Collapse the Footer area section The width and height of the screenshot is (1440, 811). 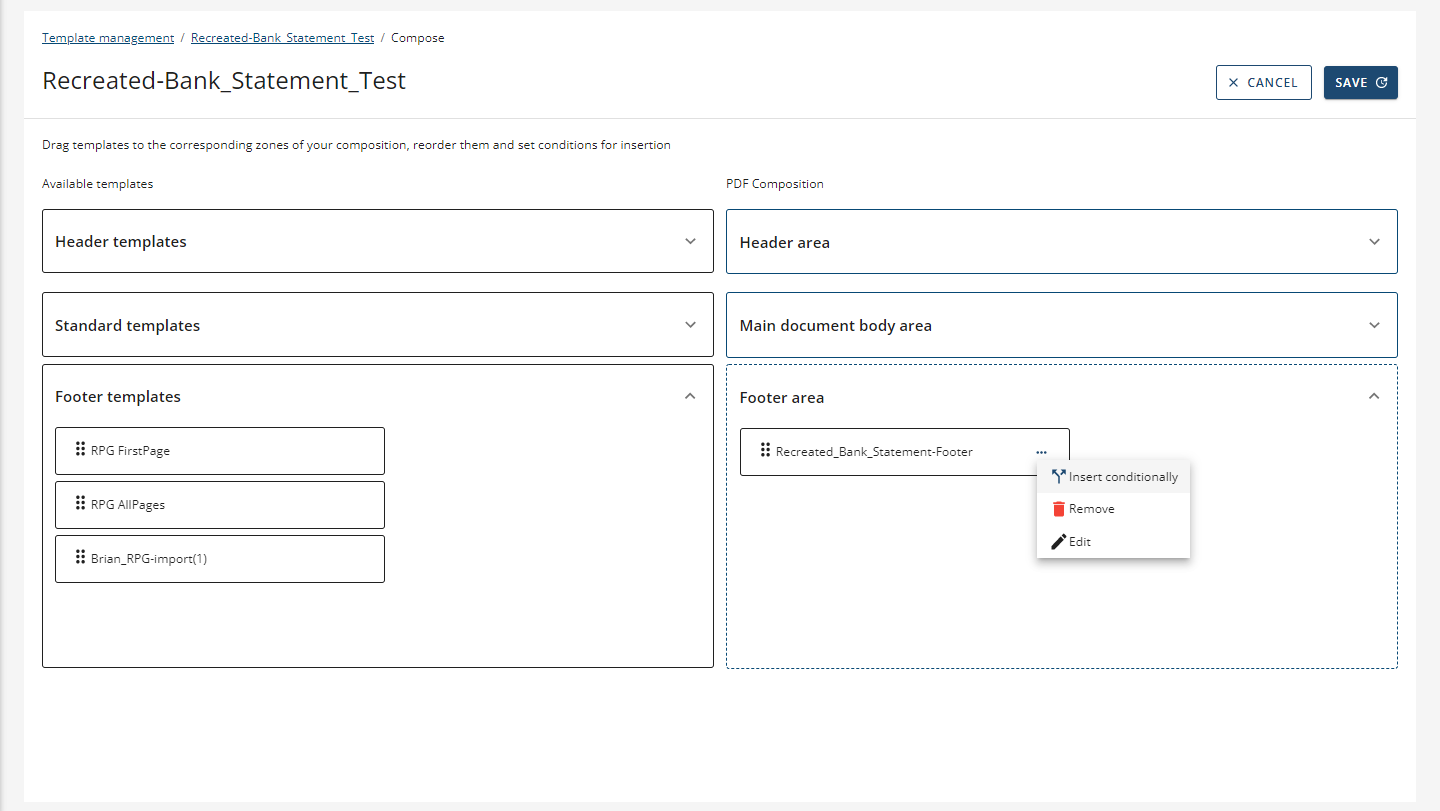(1374, 397)
